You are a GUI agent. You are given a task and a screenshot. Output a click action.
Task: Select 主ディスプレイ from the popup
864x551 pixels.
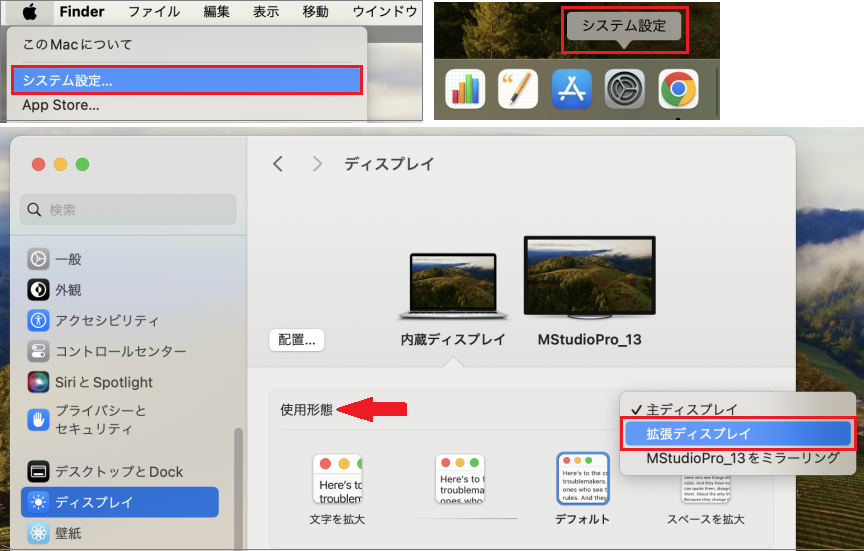tap(737, 409)
